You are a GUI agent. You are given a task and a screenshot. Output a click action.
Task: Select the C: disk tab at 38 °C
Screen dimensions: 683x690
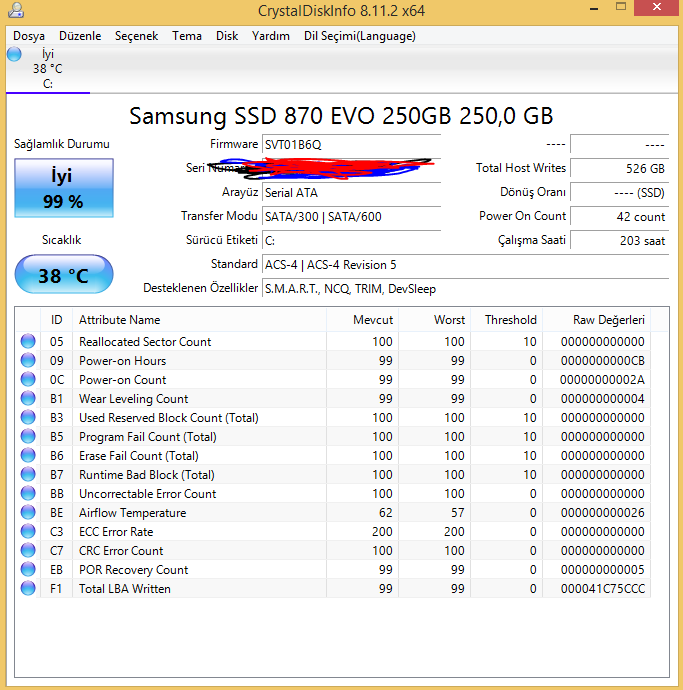pos(48,69)
